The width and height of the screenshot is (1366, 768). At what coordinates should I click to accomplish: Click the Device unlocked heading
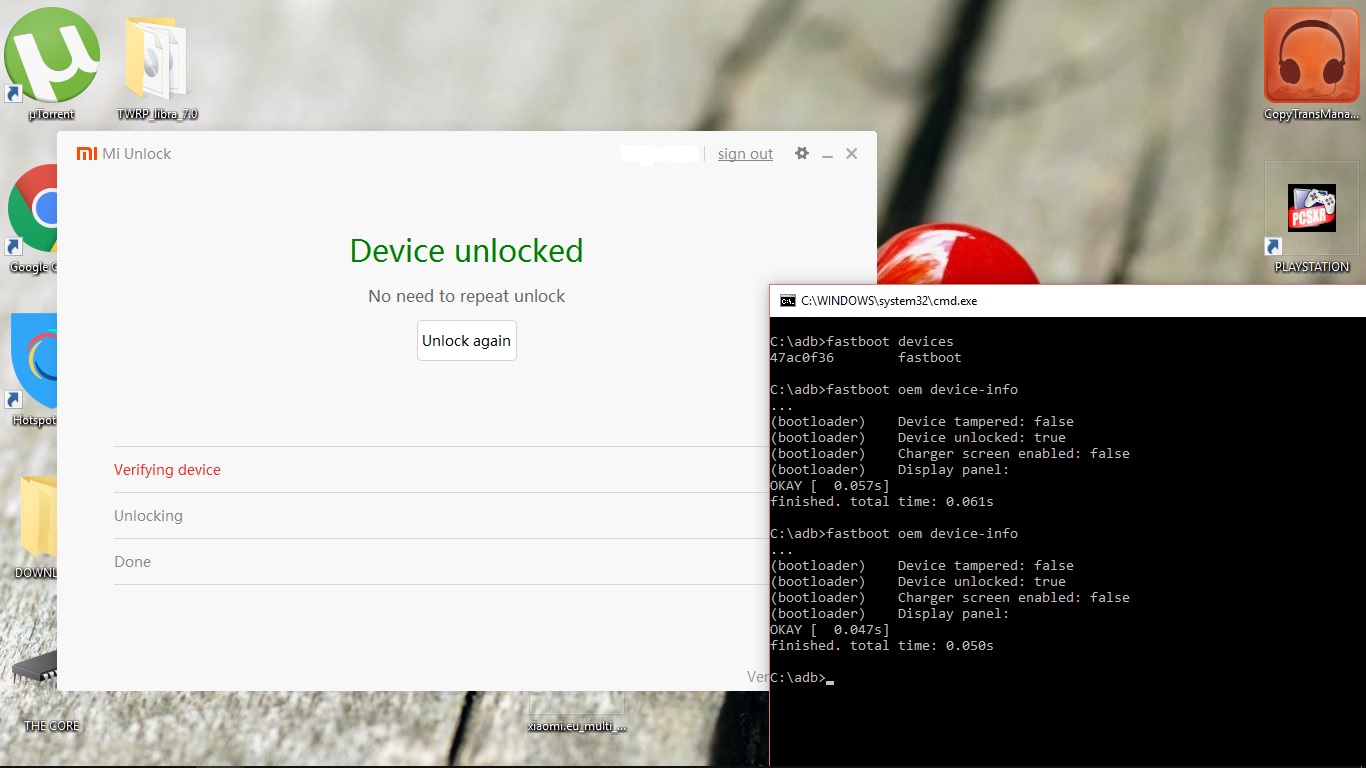coord(466,250)
